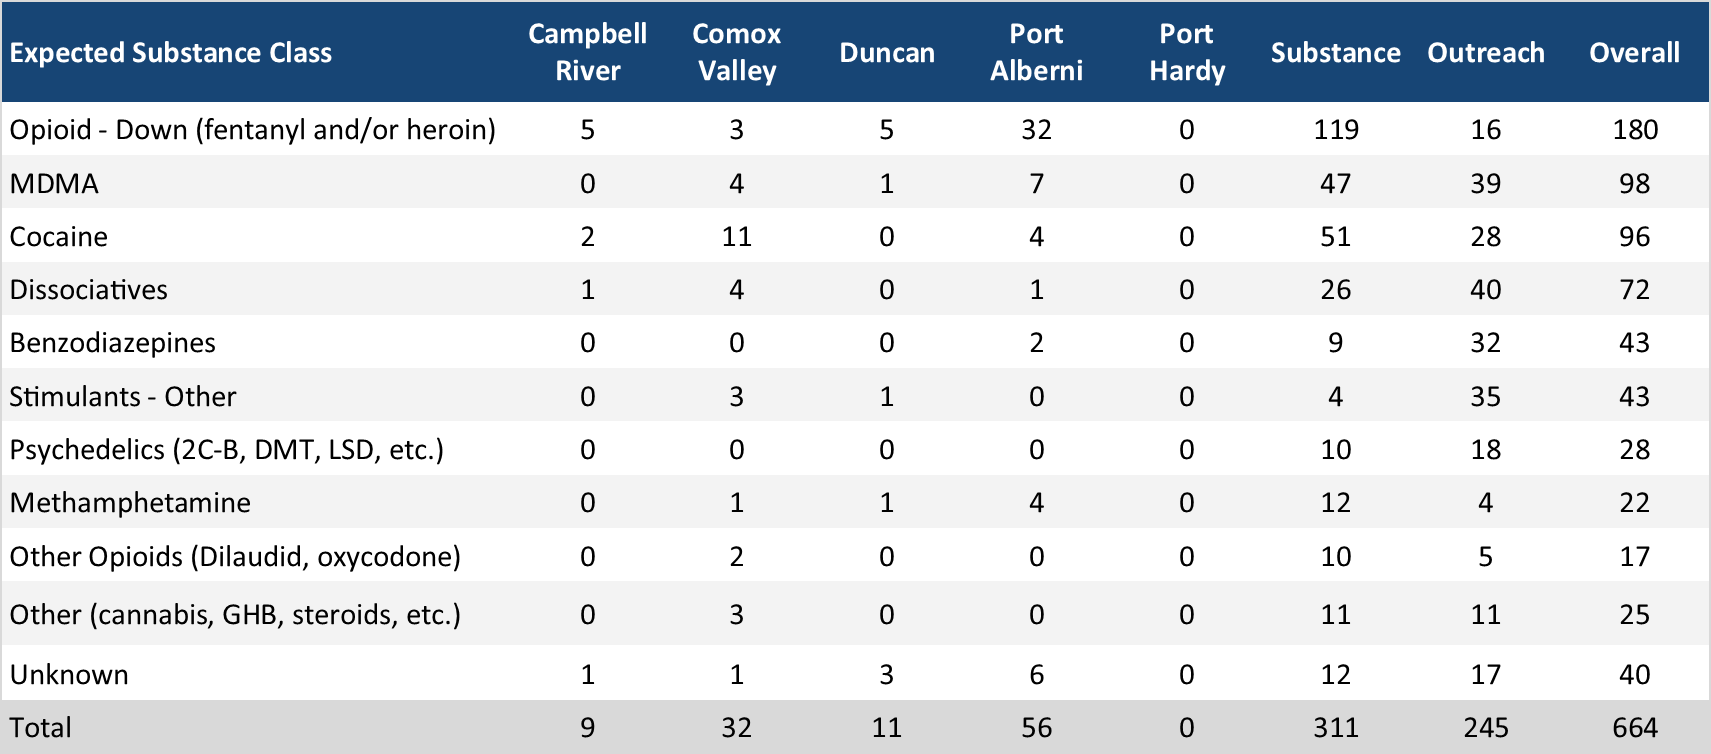1711x754 pixels.
Task: Click the Unknown row label
Action: (69, 675)
